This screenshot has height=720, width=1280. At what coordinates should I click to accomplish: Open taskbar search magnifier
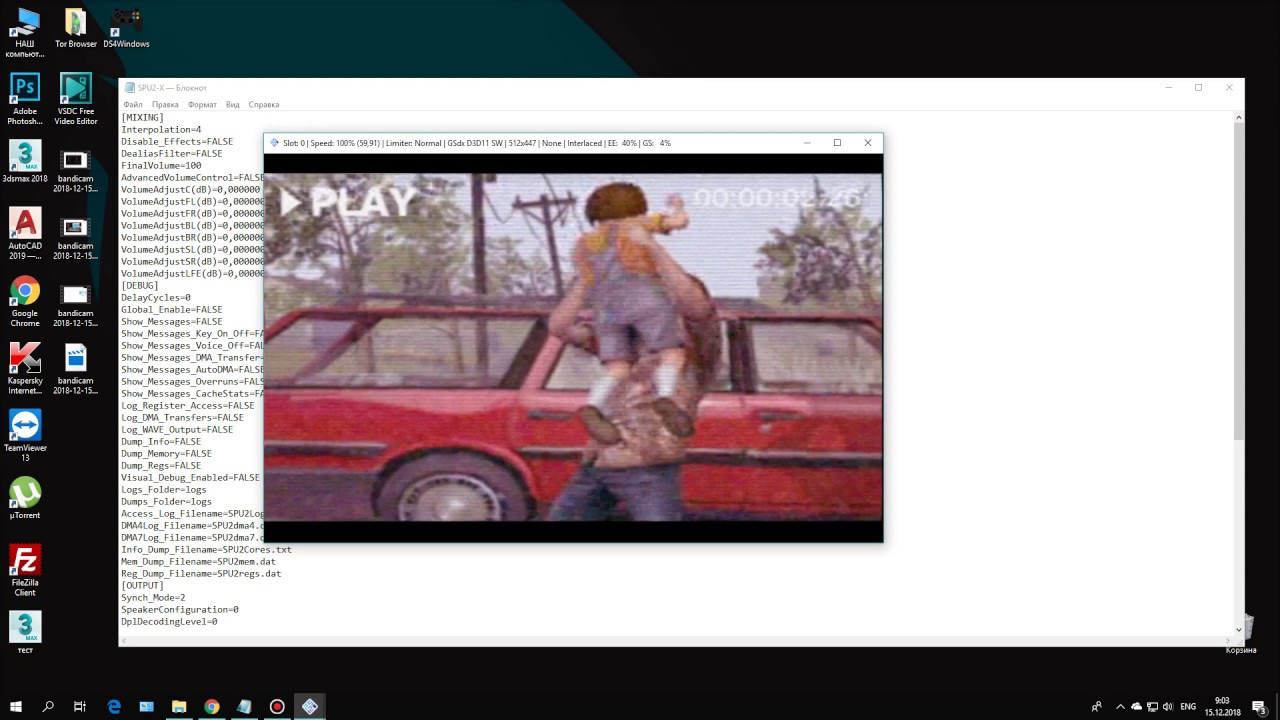[x=48, y=706]
